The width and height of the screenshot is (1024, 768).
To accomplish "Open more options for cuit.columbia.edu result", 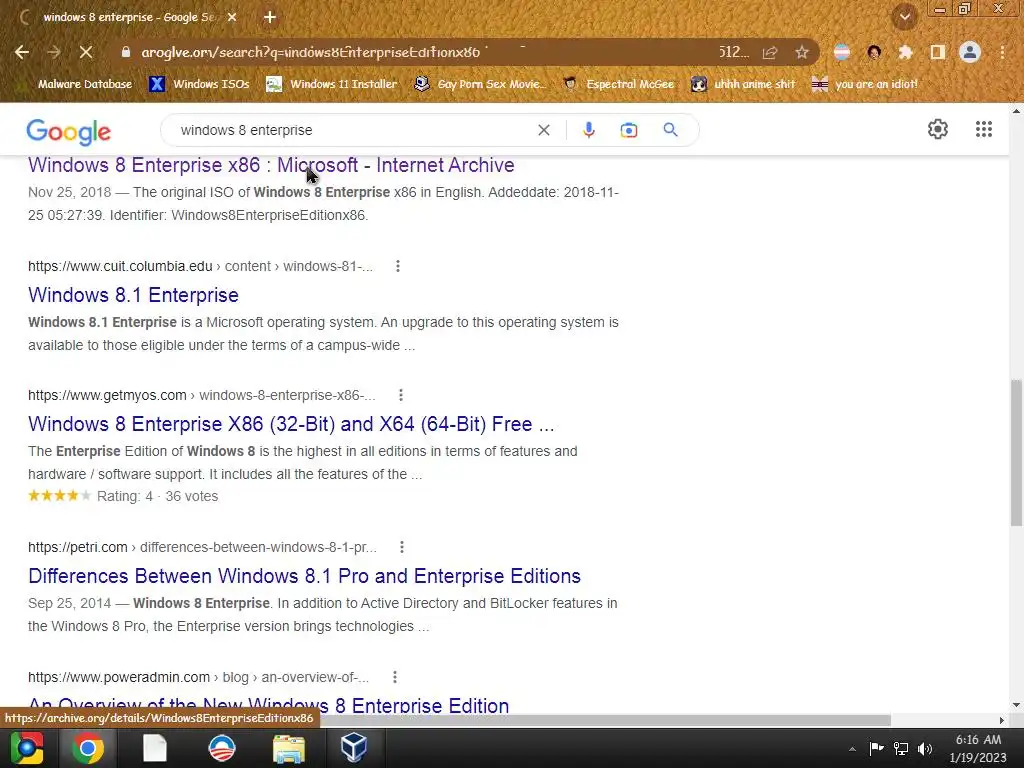I will click(x=398, y=266).
